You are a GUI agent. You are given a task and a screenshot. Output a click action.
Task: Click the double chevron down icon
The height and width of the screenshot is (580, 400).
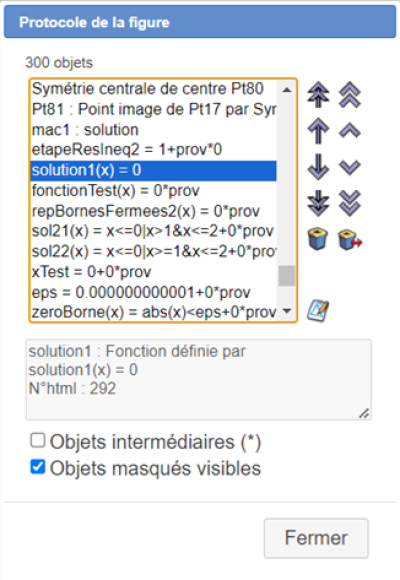(x=350, y=203)
